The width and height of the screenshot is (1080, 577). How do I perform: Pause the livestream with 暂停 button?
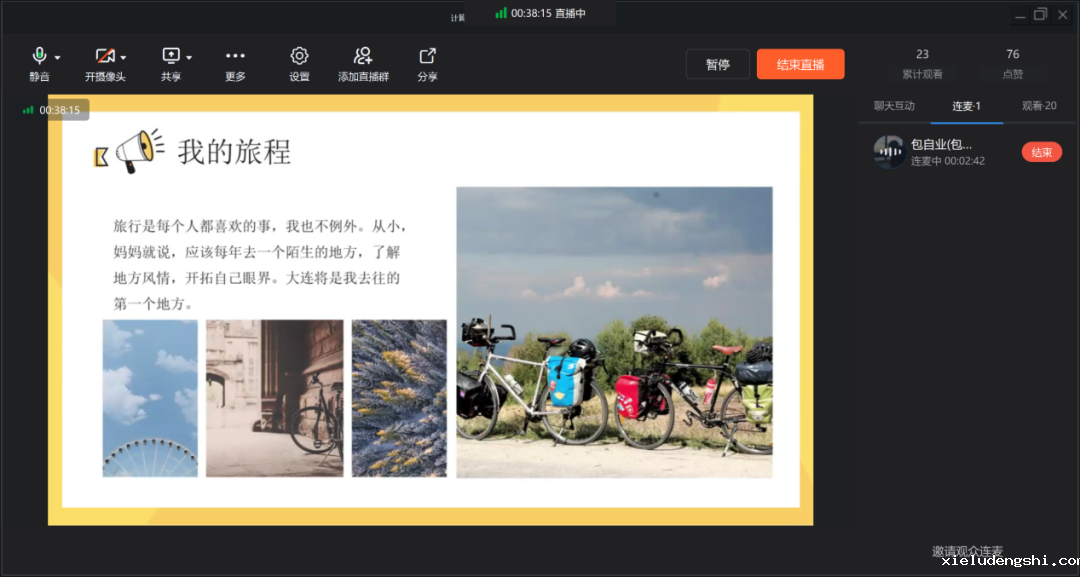[717, 64]
